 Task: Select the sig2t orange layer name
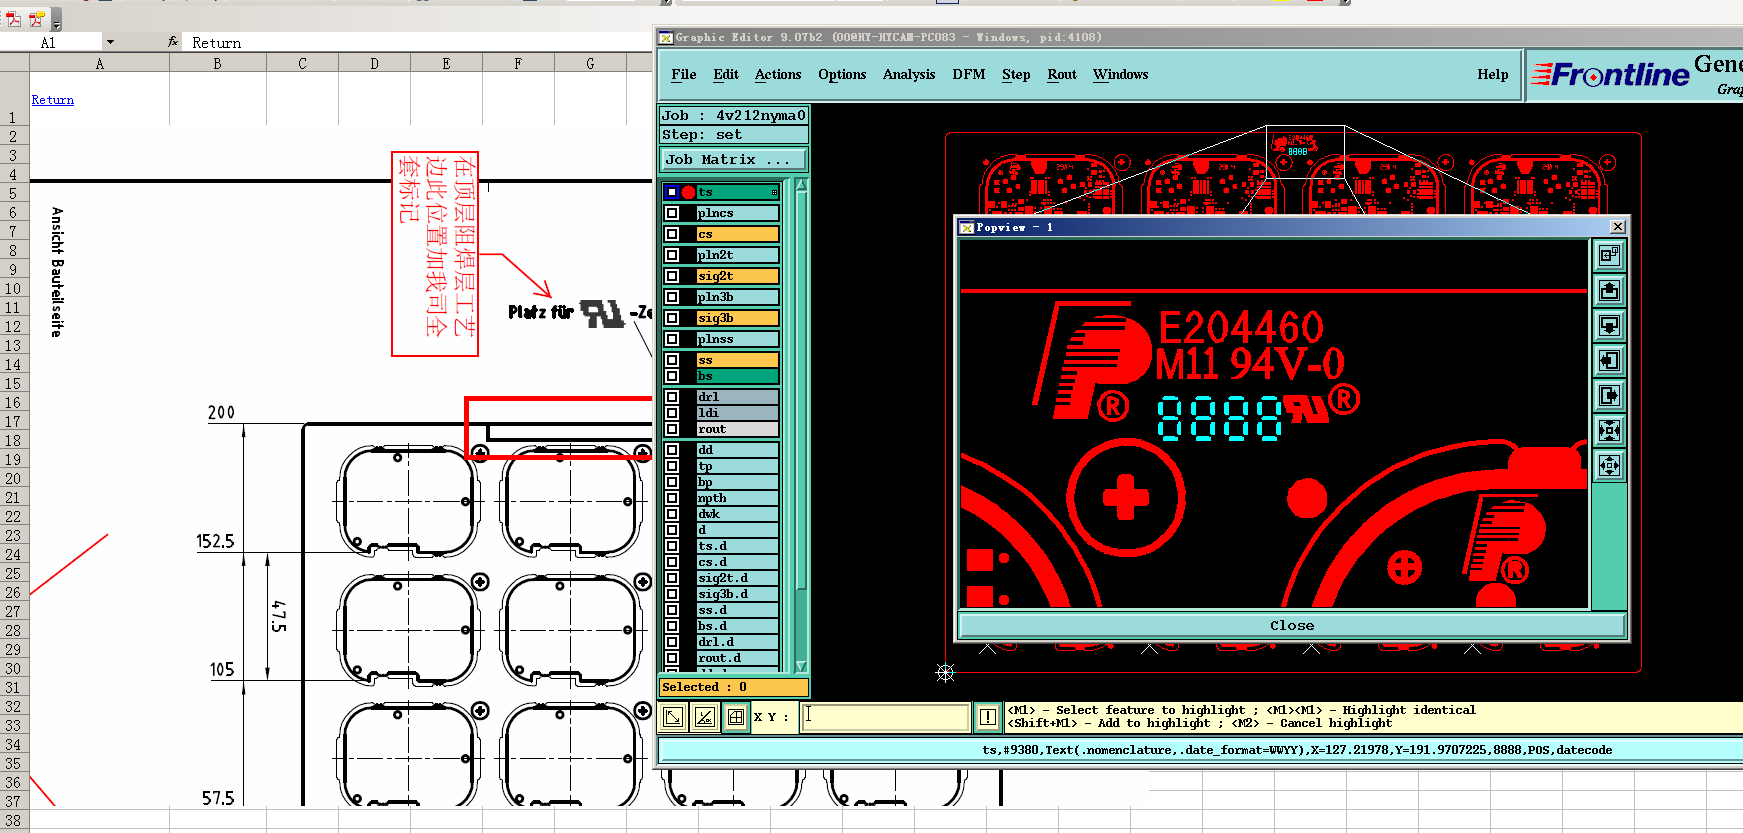tap(737, 276)
